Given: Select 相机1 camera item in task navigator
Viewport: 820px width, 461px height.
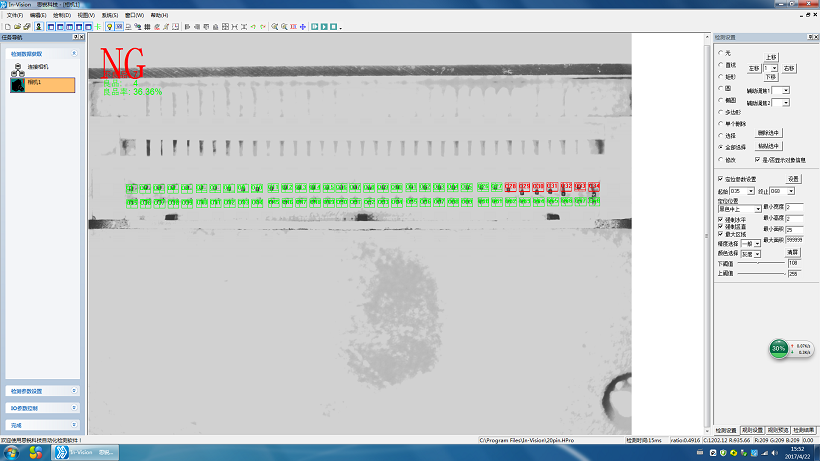Looking at the screenshot, I should 42,85.
